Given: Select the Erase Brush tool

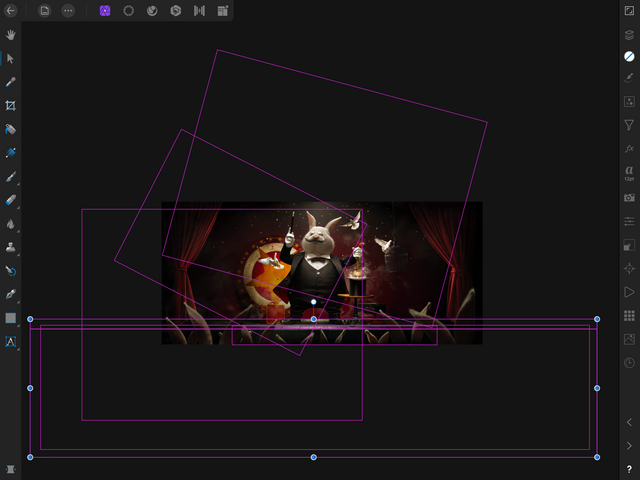Looking at the screenshot, I should [11, 200].
